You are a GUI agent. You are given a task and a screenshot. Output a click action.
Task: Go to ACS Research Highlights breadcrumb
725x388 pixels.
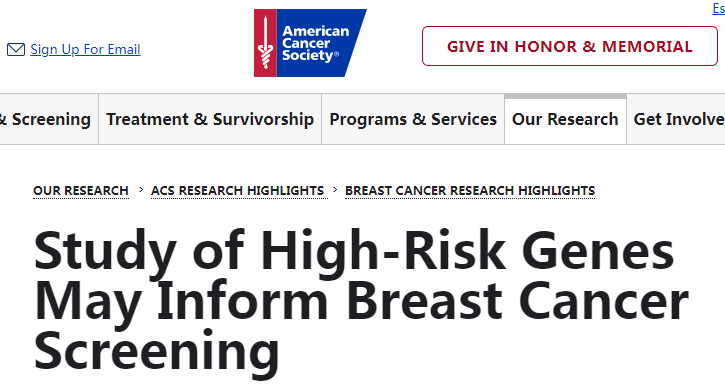238,191
